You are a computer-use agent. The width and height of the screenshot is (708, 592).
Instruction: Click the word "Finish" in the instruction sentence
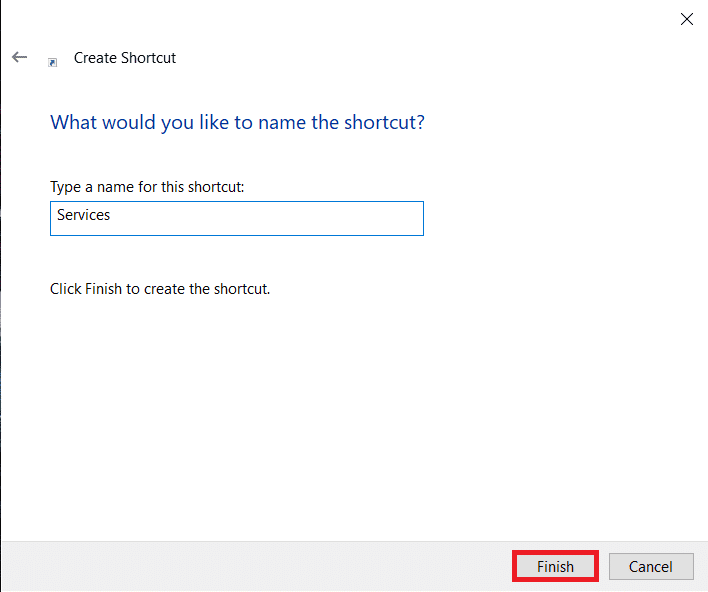pyautogui.click(x=105, y=289)
